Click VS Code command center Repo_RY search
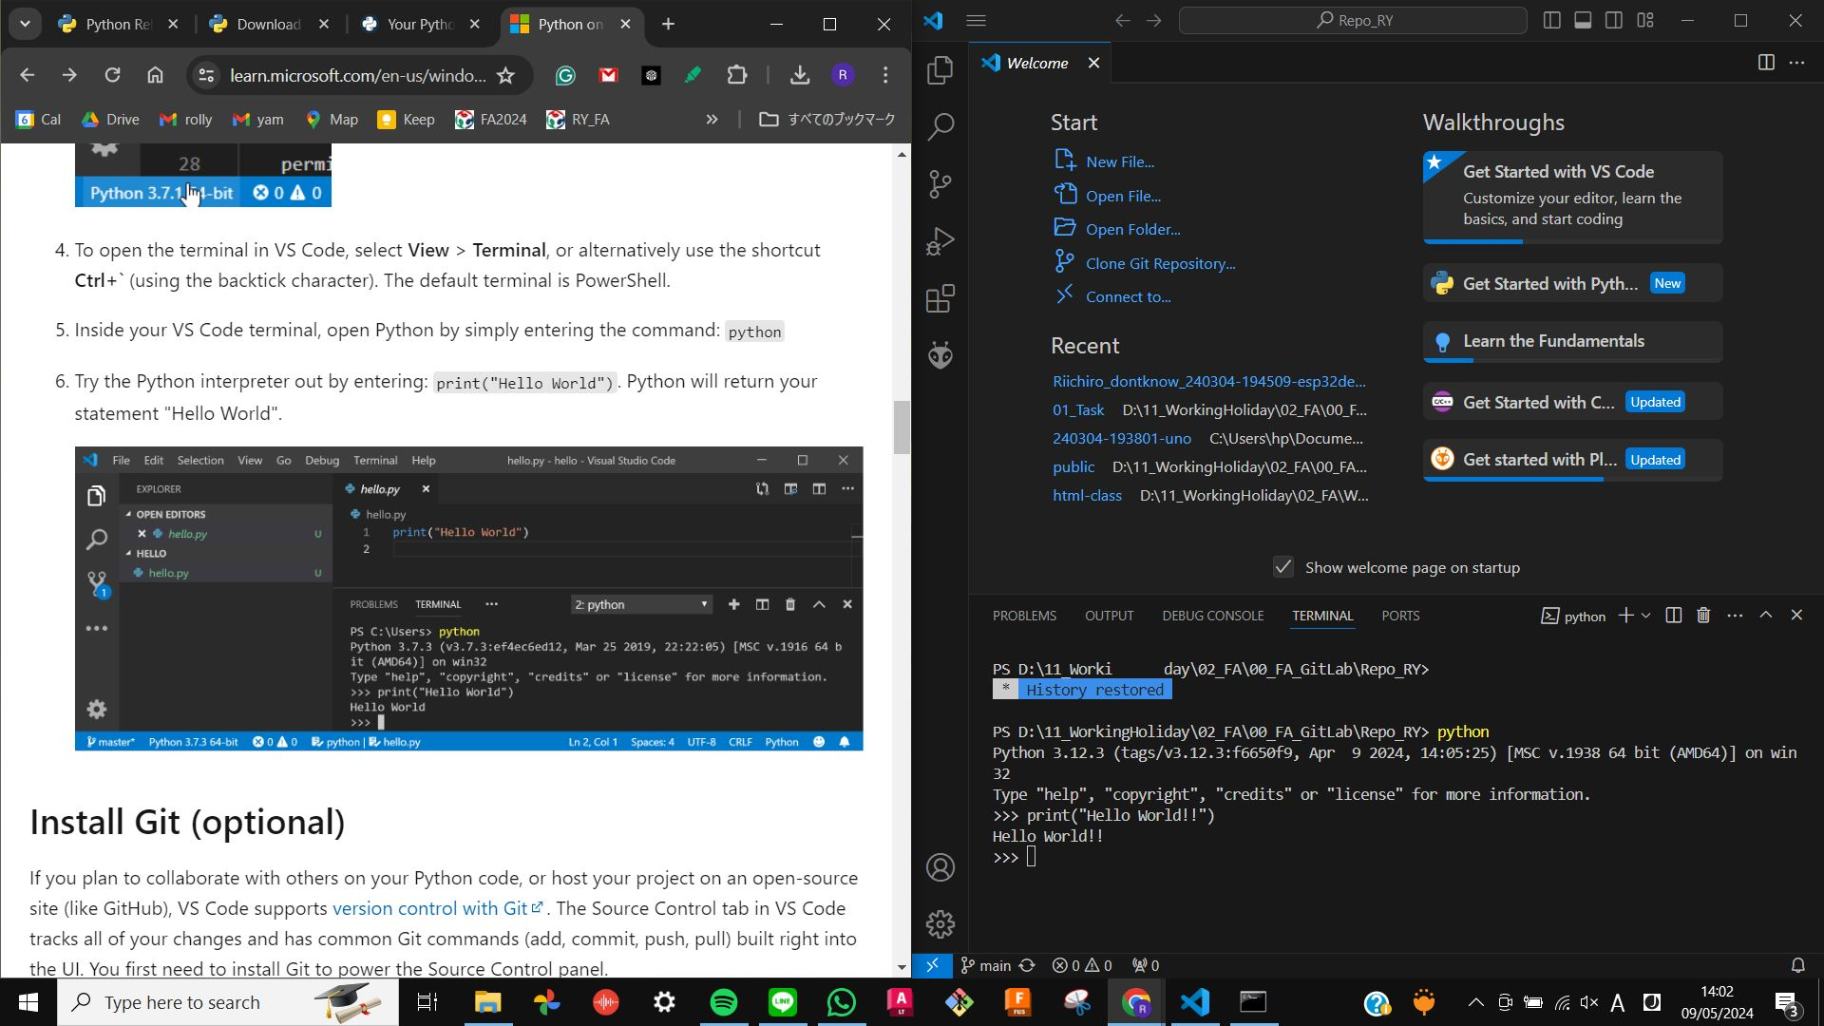 [x=1353, y=20]
